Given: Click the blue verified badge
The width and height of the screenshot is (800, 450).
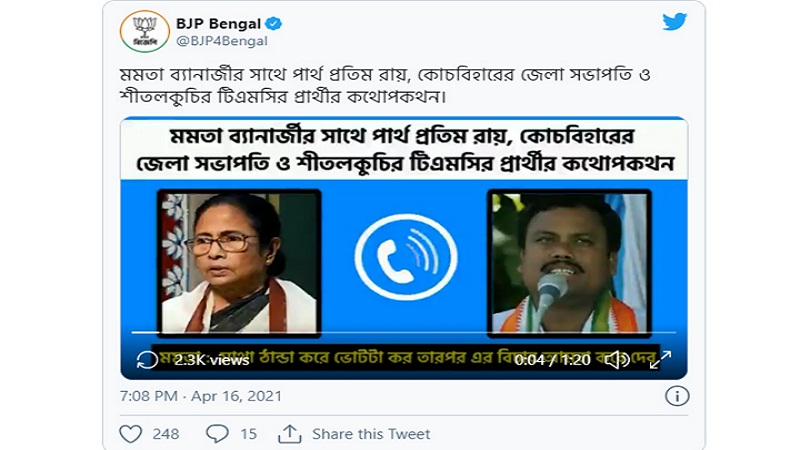Looking at the screenshot, I should click(x=274, y=23).
